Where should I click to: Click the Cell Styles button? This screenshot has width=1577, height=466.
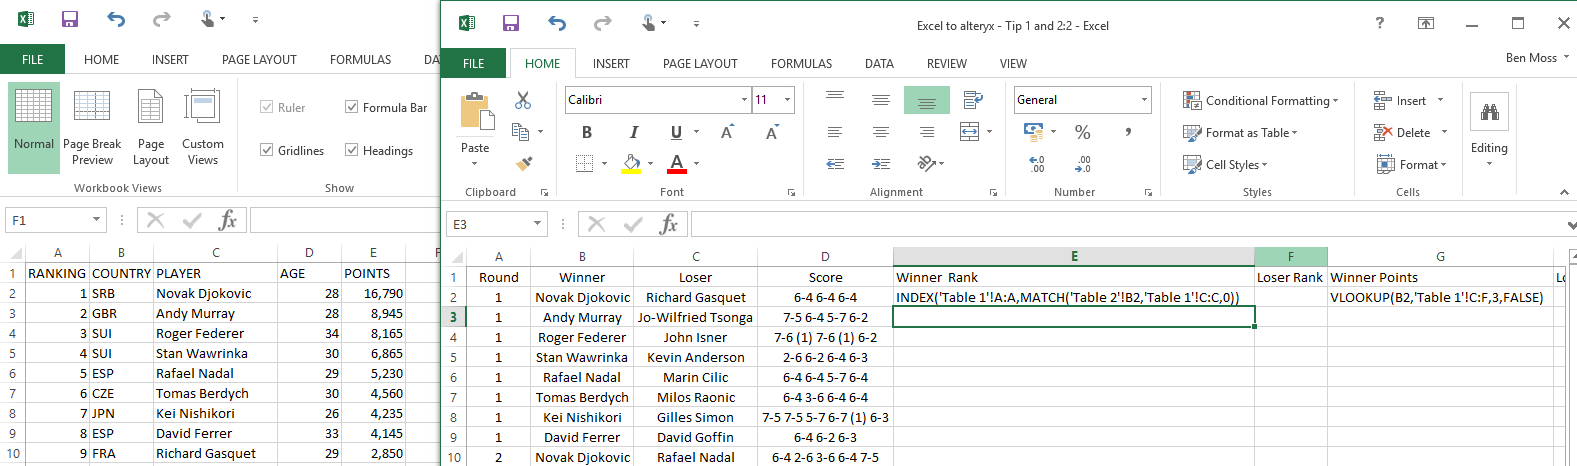pyautogui.click(x=1225, y=165)
